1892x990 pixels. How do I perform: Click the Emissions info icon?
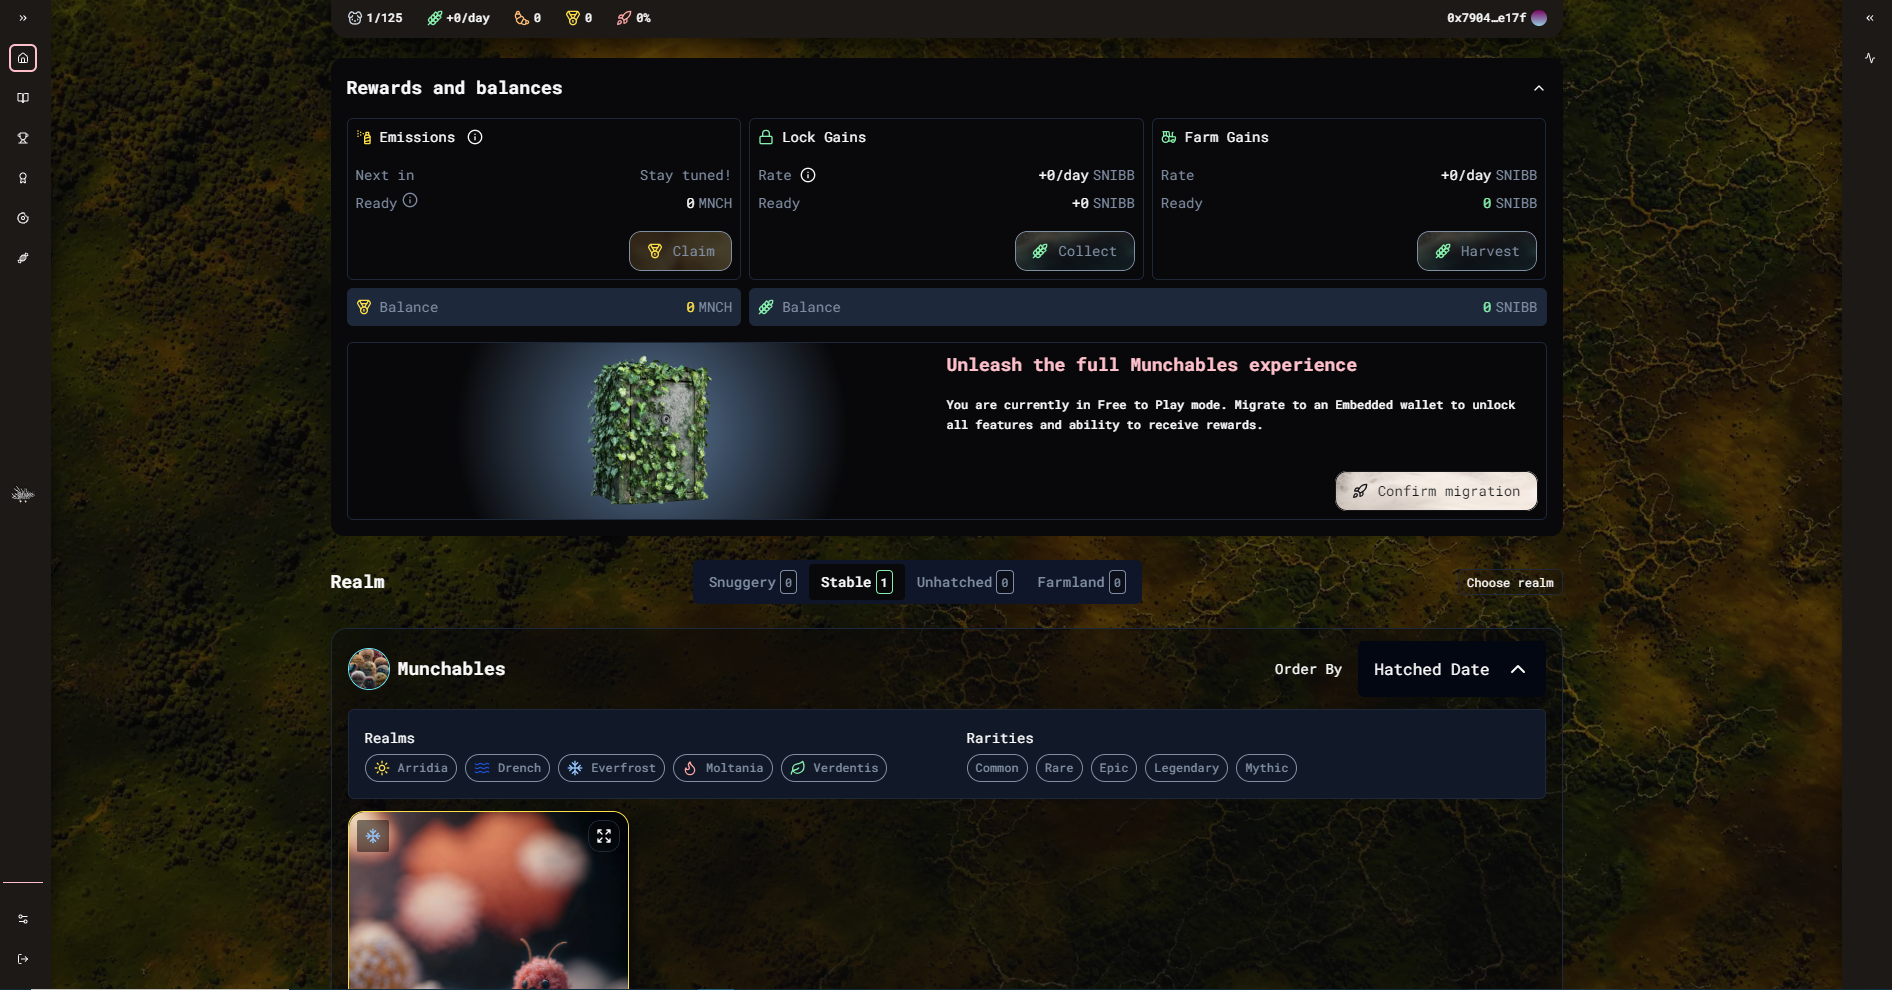[x=475, y=137]
